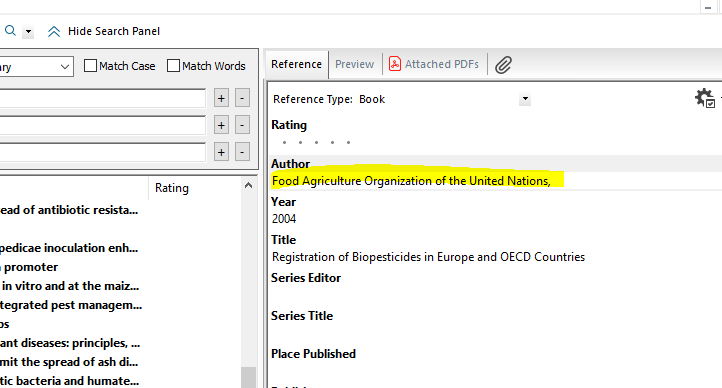Click the second search row text field
The image size is (722, 388).
pyautogui.click(x=102, y=125)
